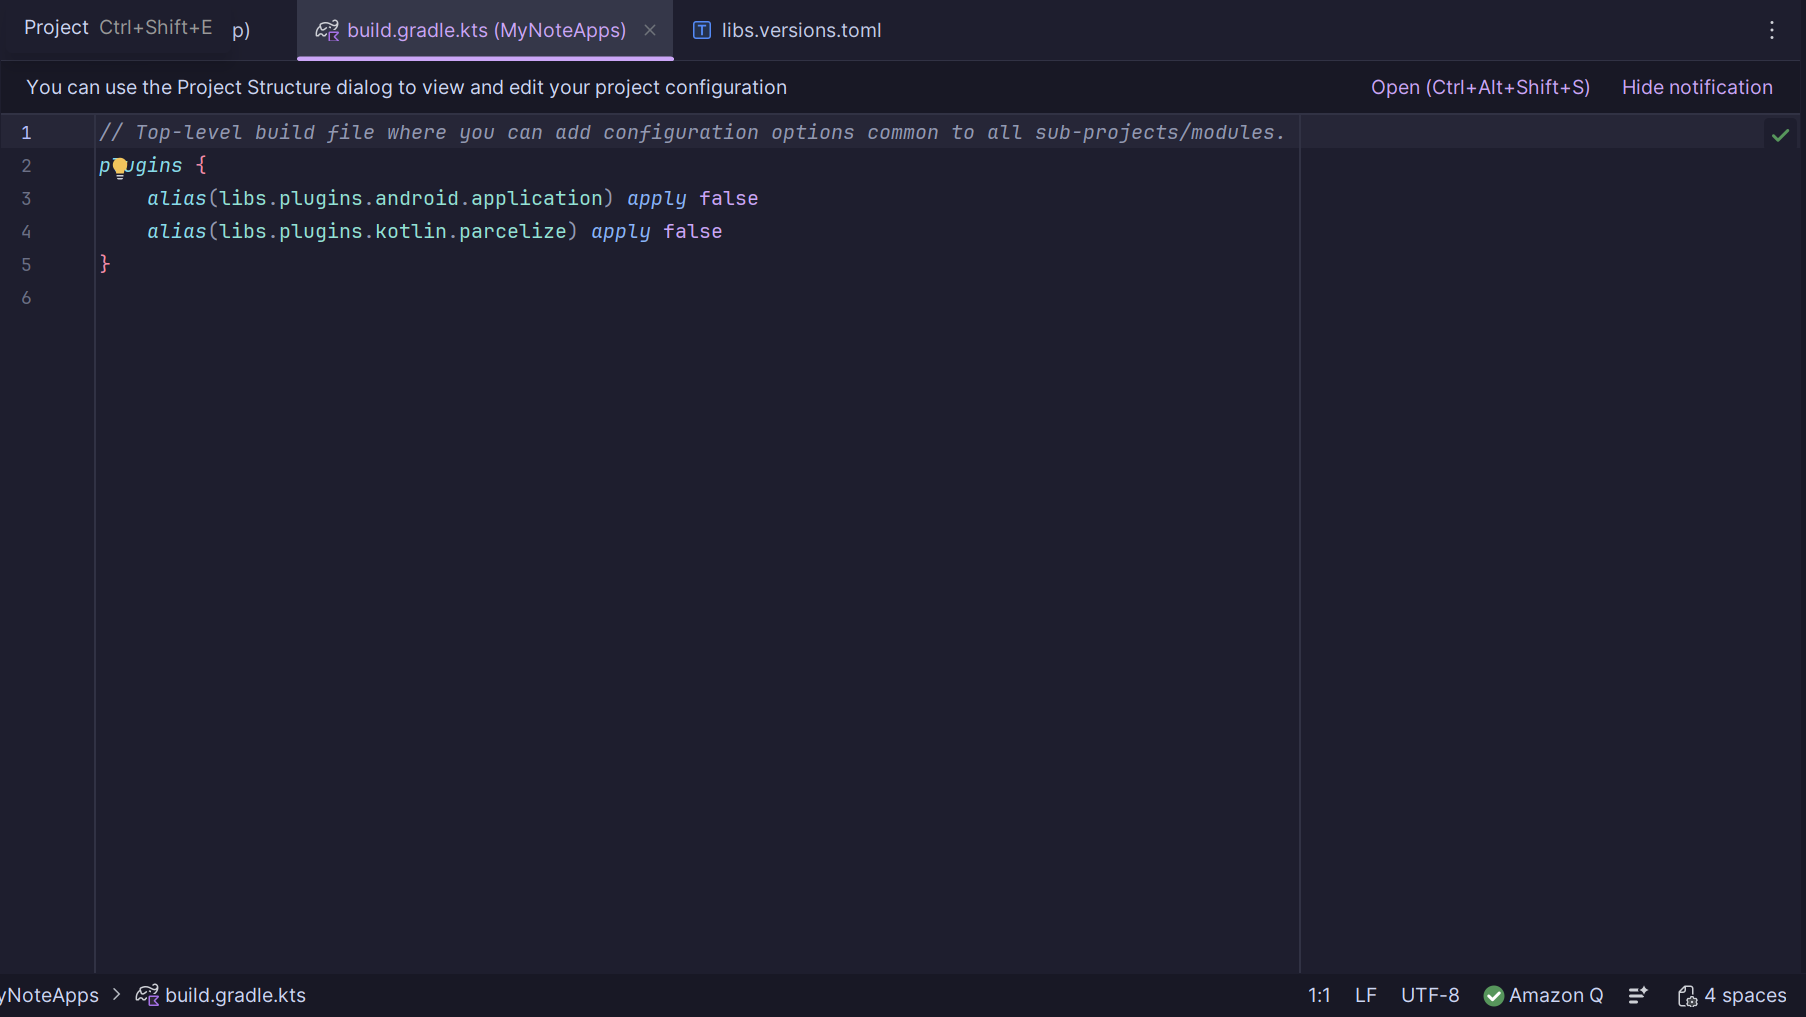Click the Gradle icon on the build.gradle.kts tab
This screenshot has height=1017, width=1806.
pyautogui.click(x=327, y=30)
